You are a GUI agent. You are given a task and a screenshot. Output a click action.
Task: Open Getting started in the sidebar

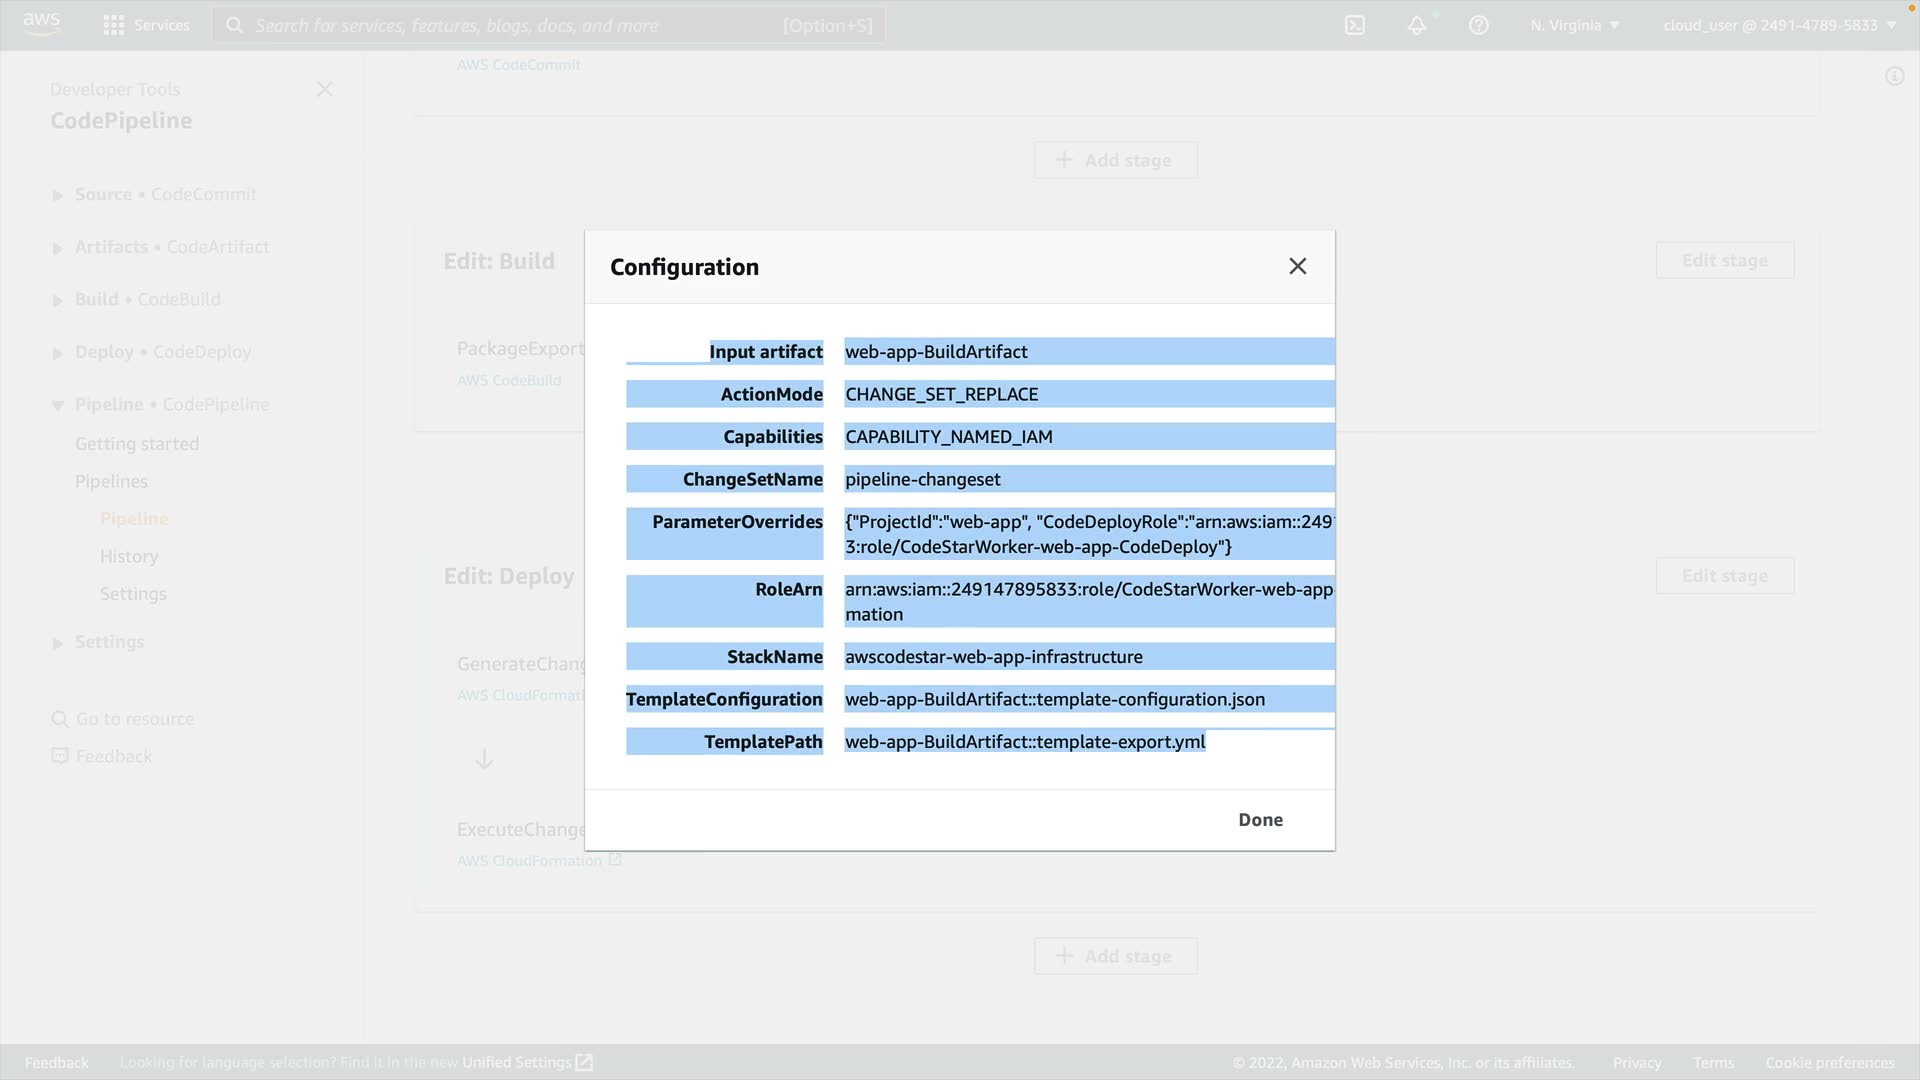pos(137,443)
